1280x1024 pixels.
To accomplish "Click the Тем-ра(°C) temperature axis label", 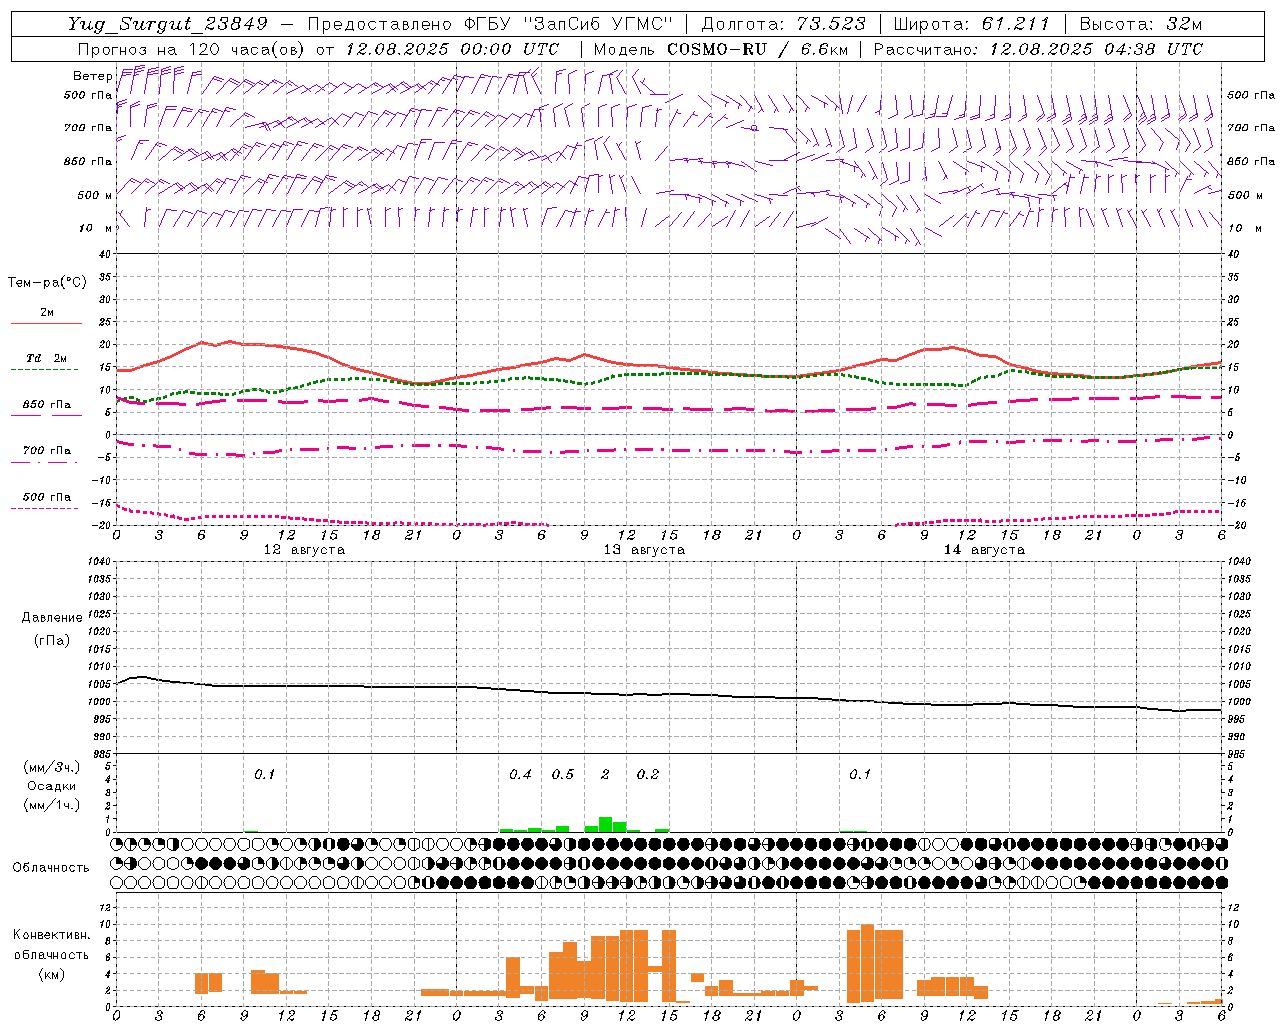I will coord(47,283).
